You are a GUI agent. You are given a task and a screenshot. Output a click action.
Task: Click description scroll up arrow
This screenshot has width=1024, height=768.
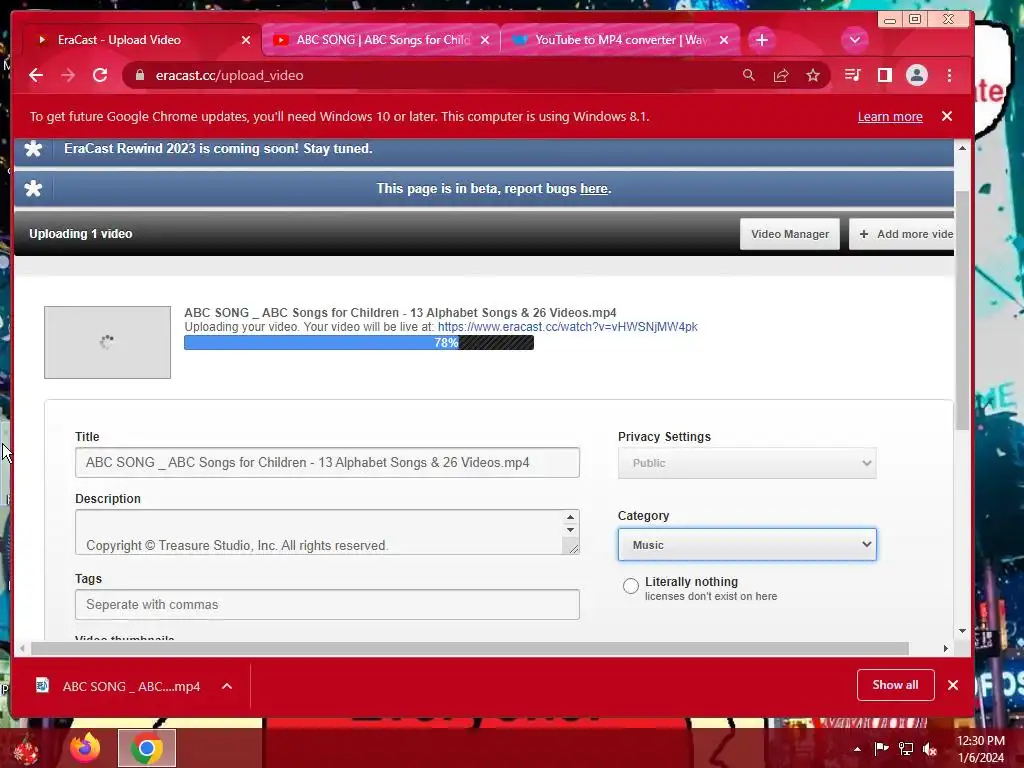point(570,517)
